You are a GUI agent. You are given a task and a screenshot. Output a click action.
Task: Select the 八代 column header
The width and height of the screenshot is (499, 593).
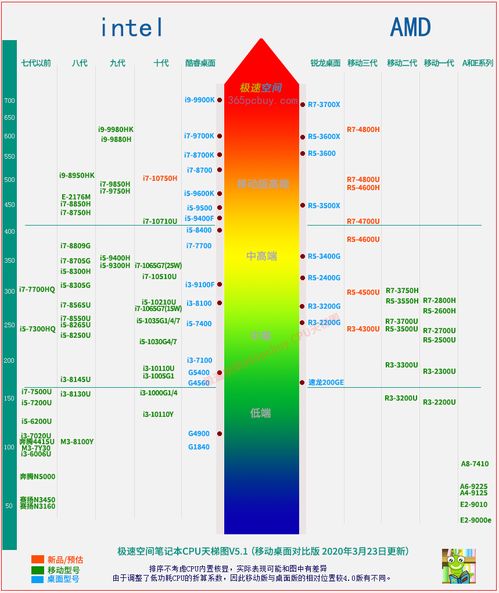[79, 63]
